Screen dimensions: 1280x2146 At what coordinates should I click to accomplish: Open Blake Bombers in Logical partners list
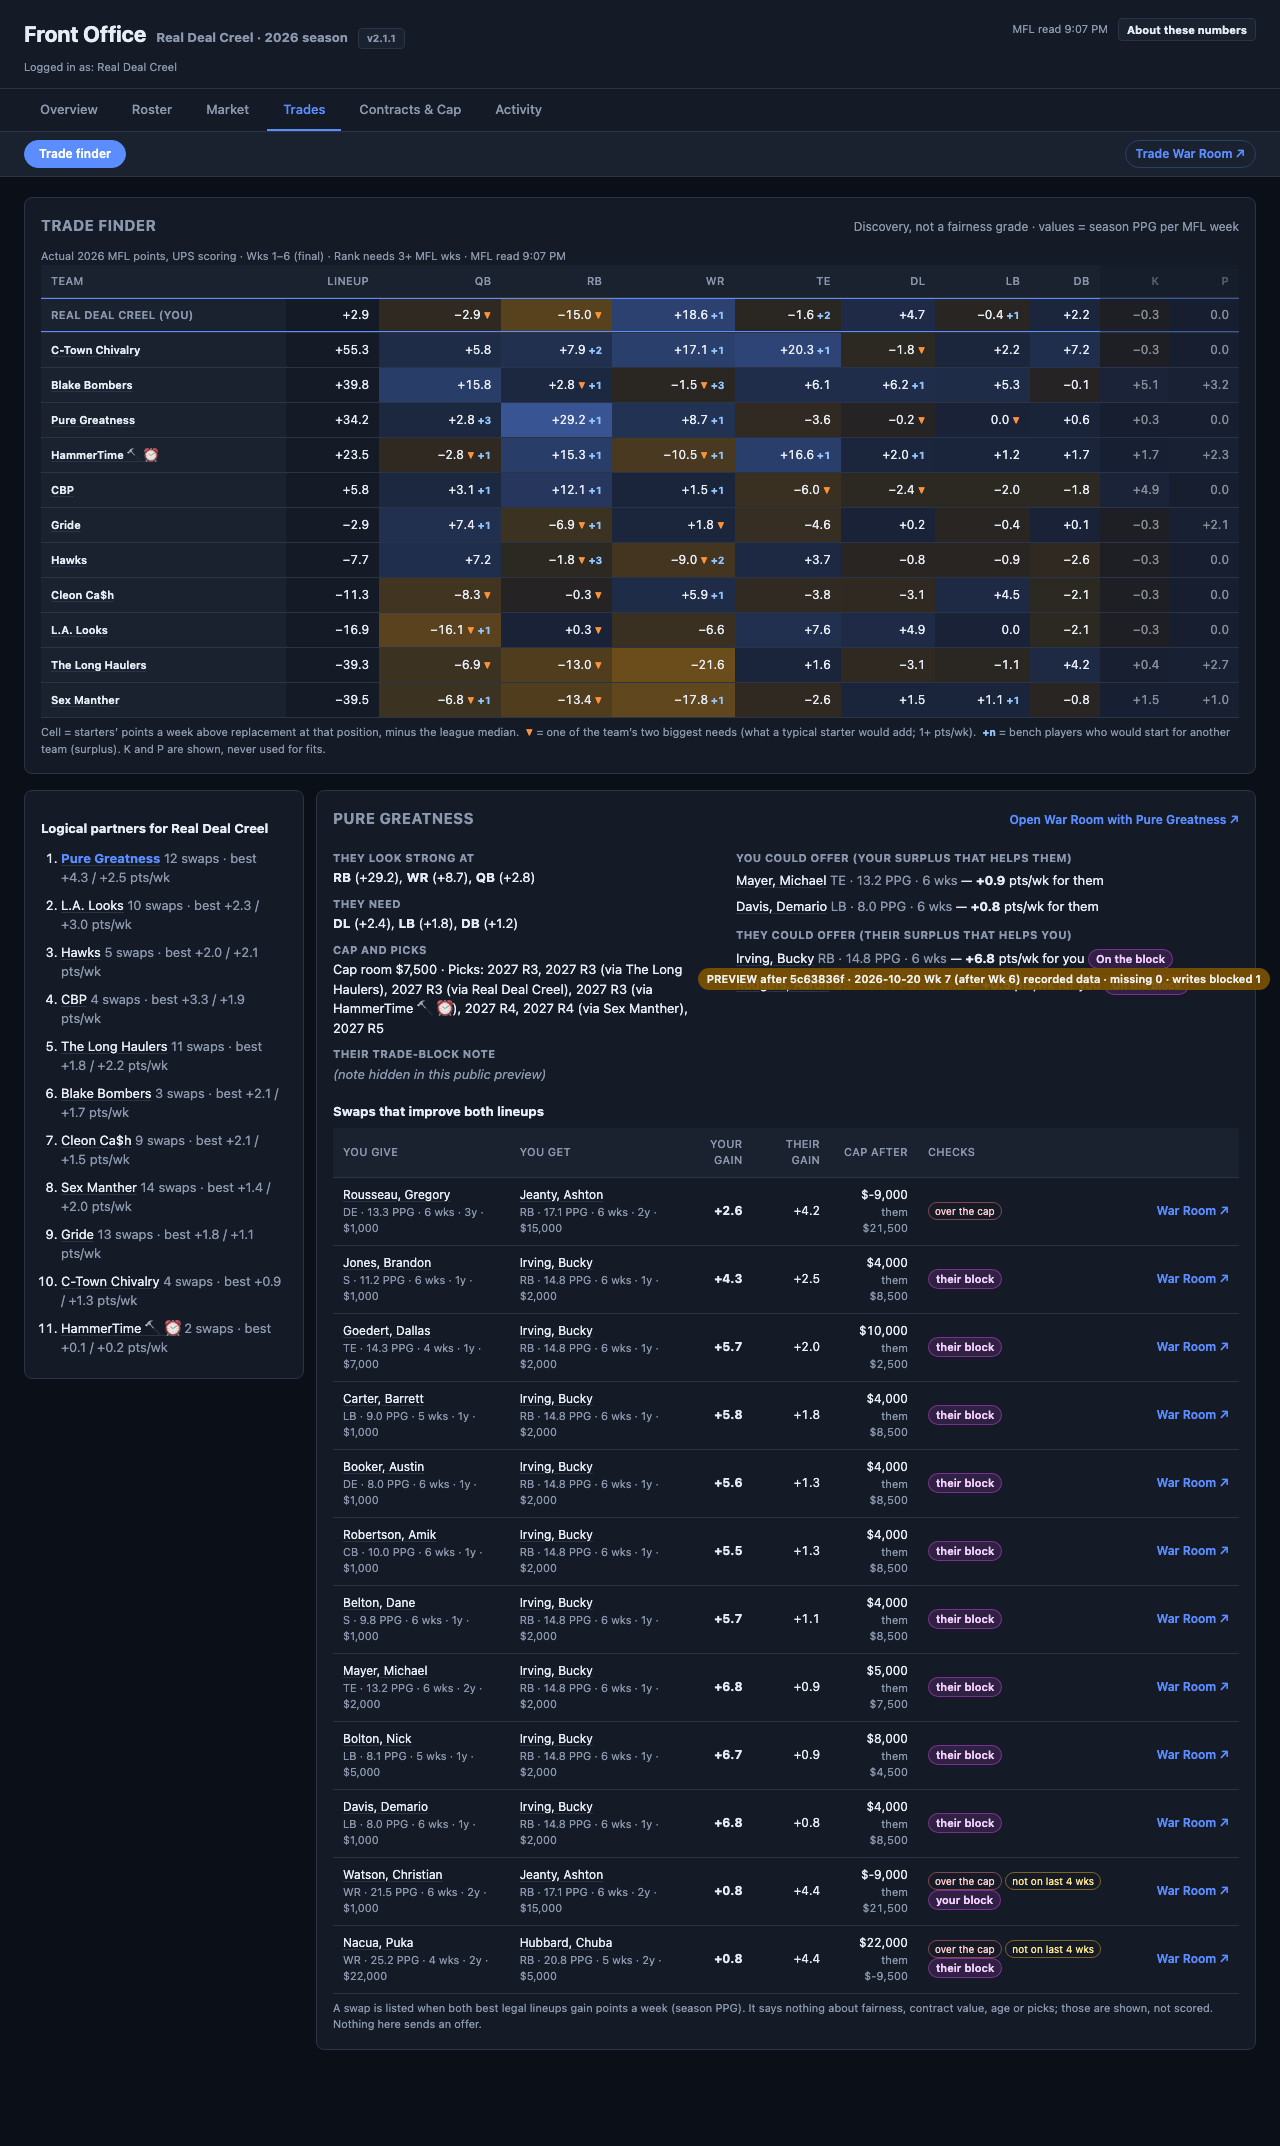(106, 1094)
